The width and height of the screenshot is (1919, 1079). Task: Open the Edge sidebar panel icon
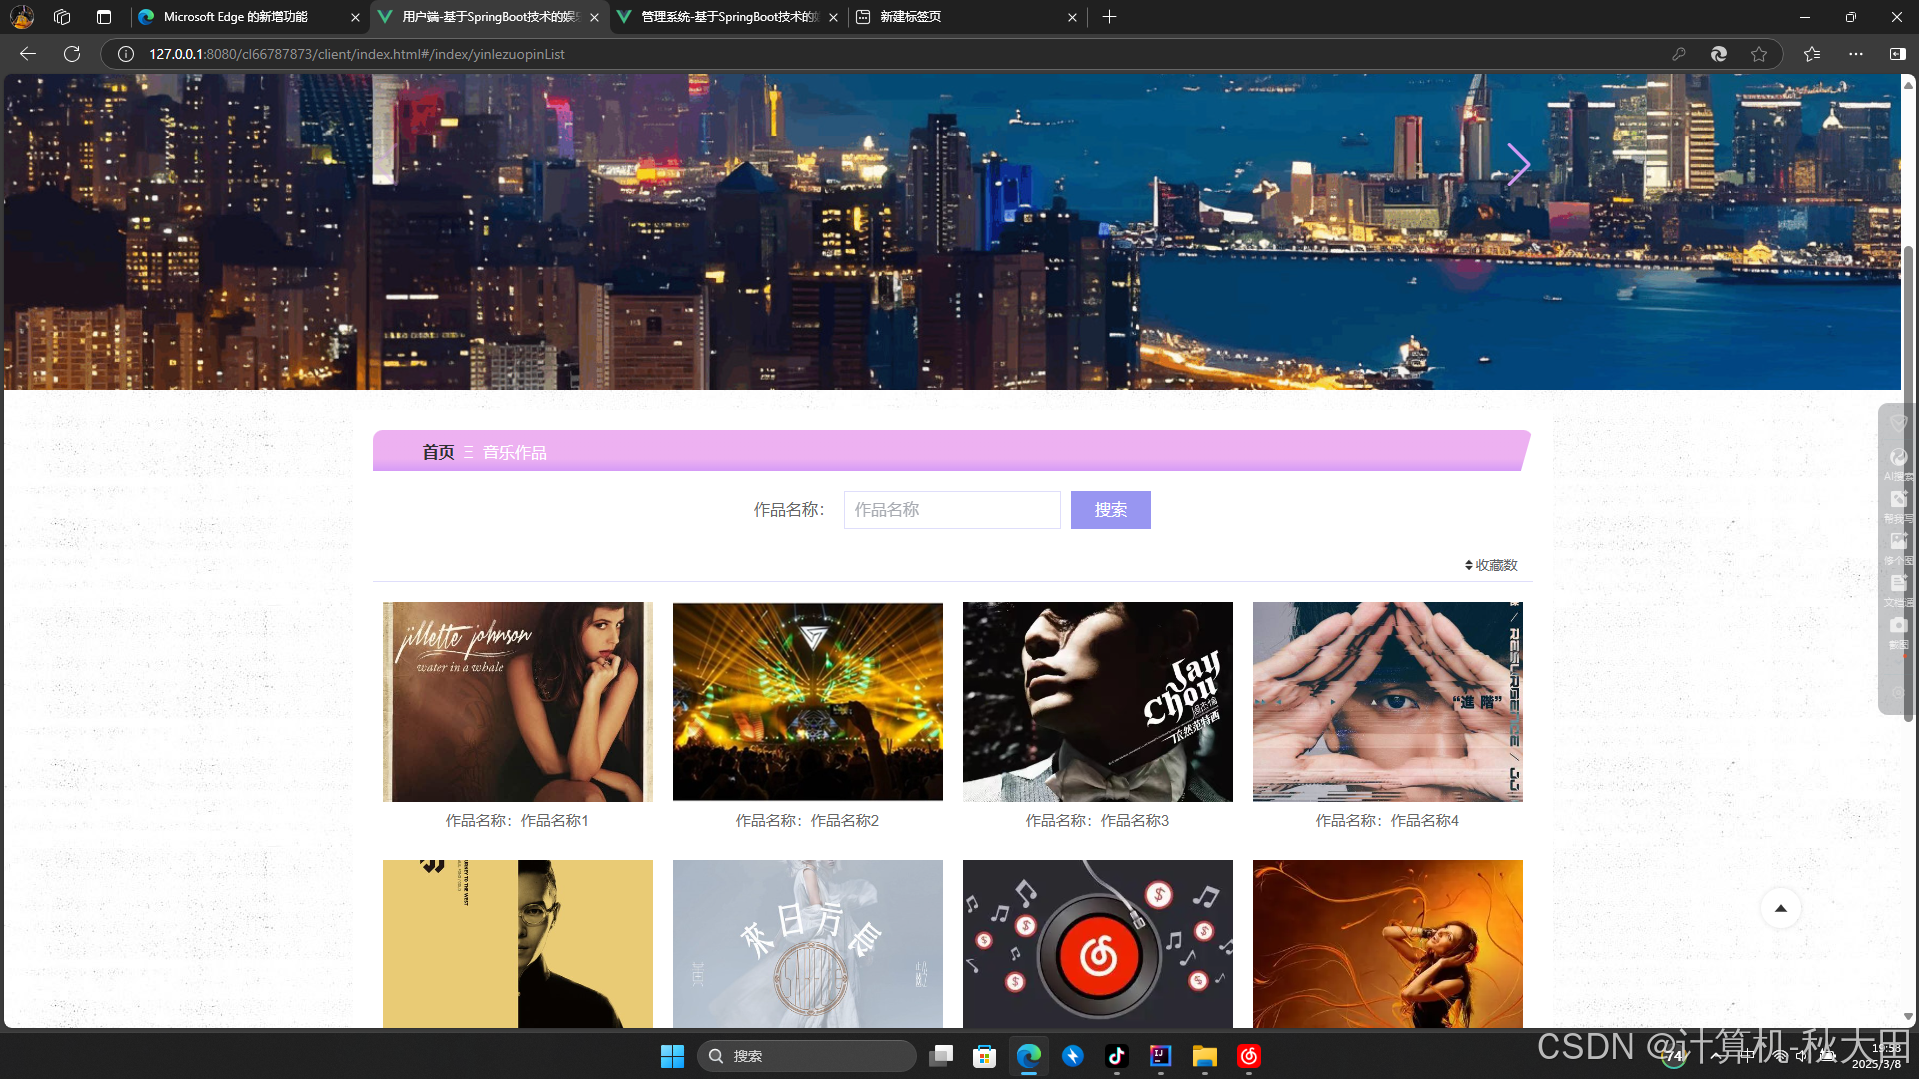[1897, 54]
